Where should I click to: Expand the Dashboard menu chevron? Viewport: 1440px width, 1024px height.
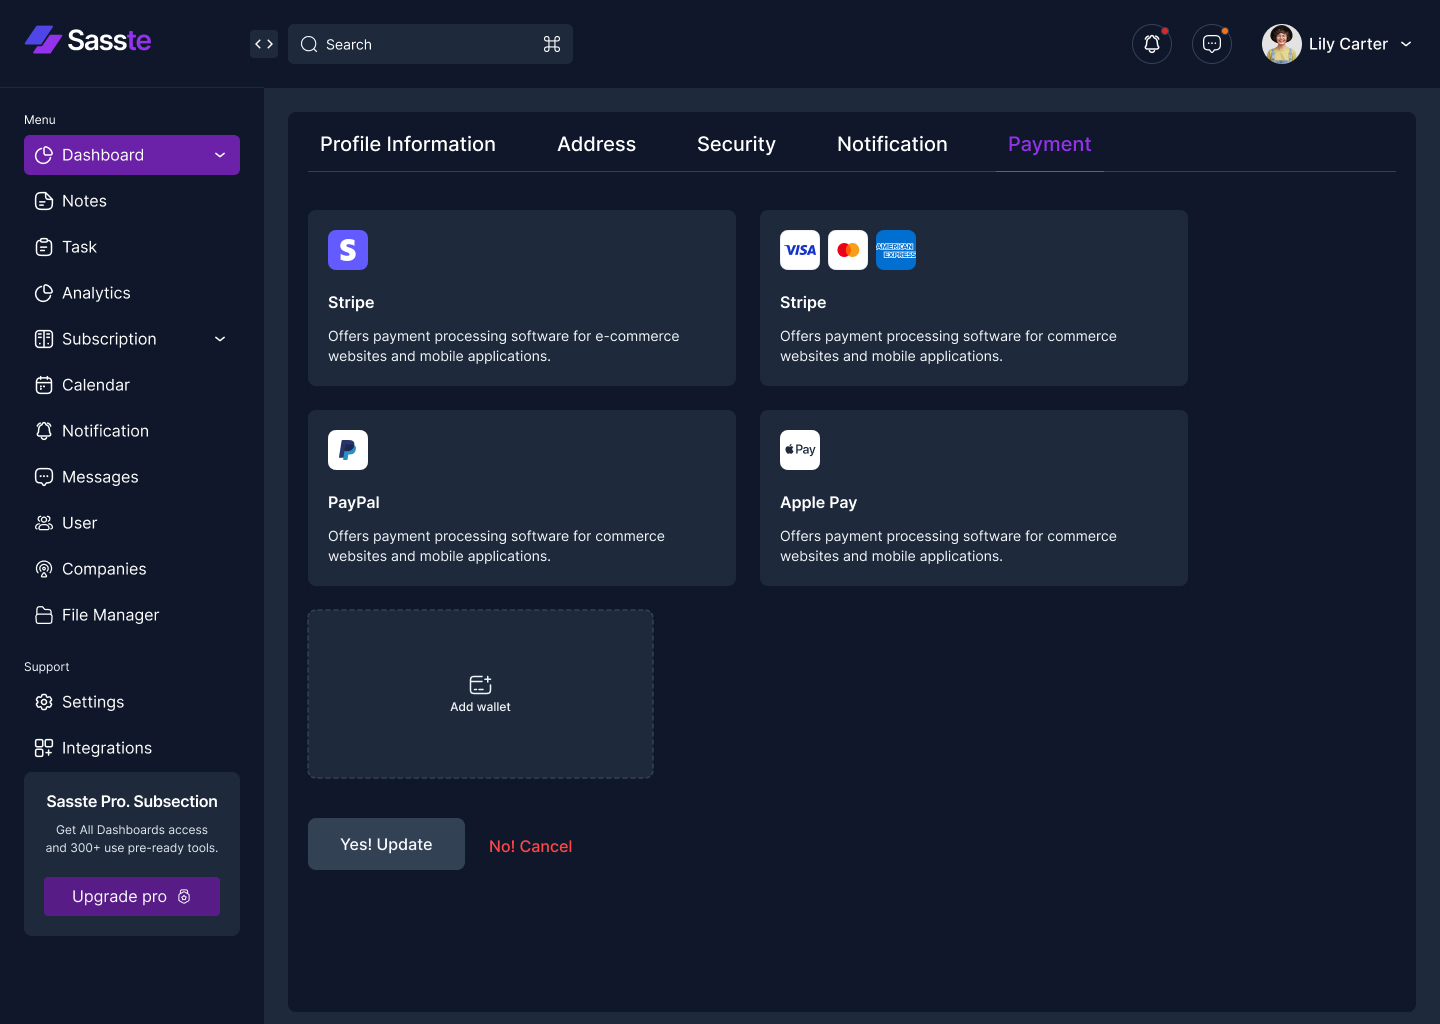(x=220, y=155)
